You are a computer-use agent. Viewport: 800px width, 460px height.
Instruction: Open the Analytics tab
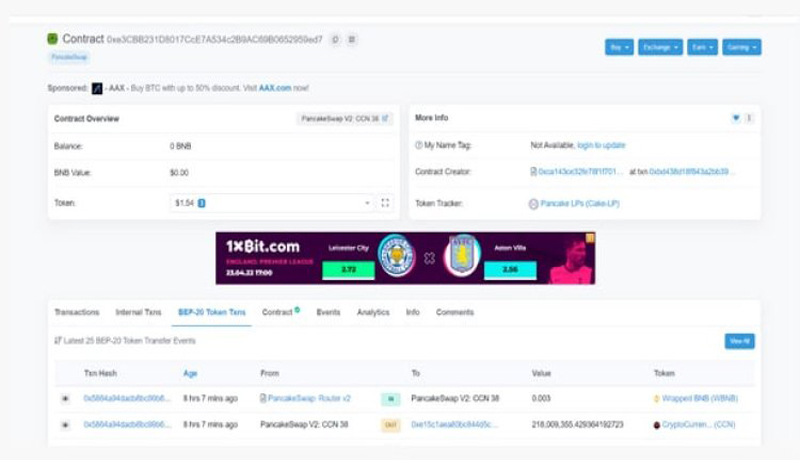(x=373, y=312)
